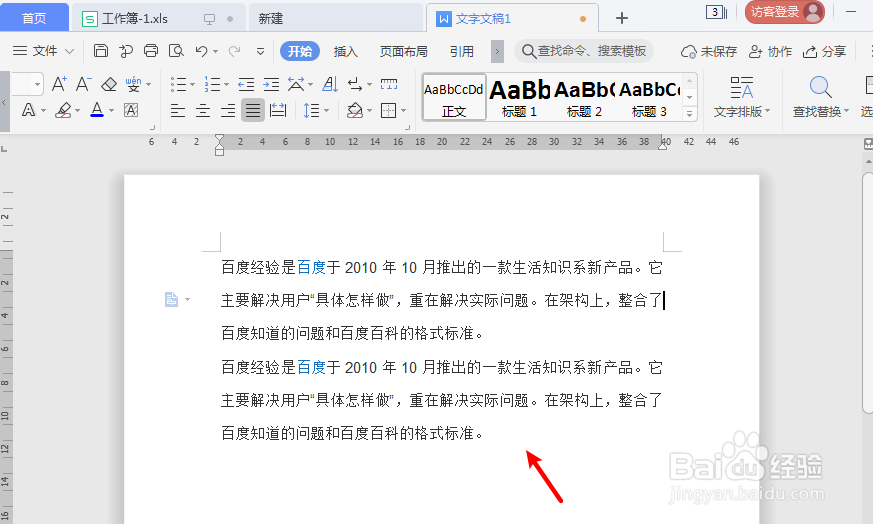The width and height of the screenshot is (873, 524).
Task: Open phonetic guide (wén) icon
Action: tap(133, 85)
